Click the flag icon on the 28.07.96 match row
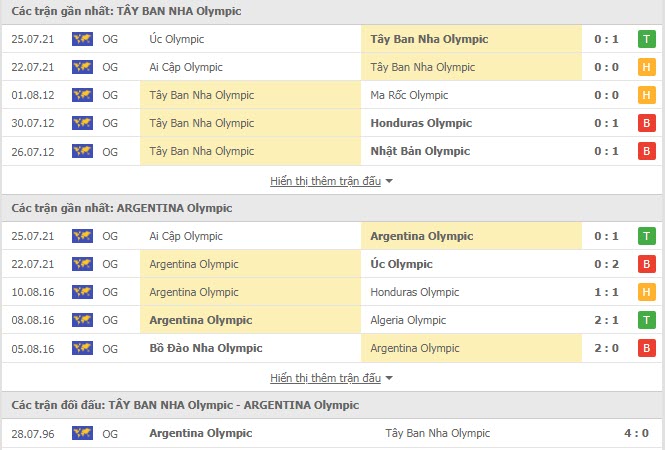 82,433
